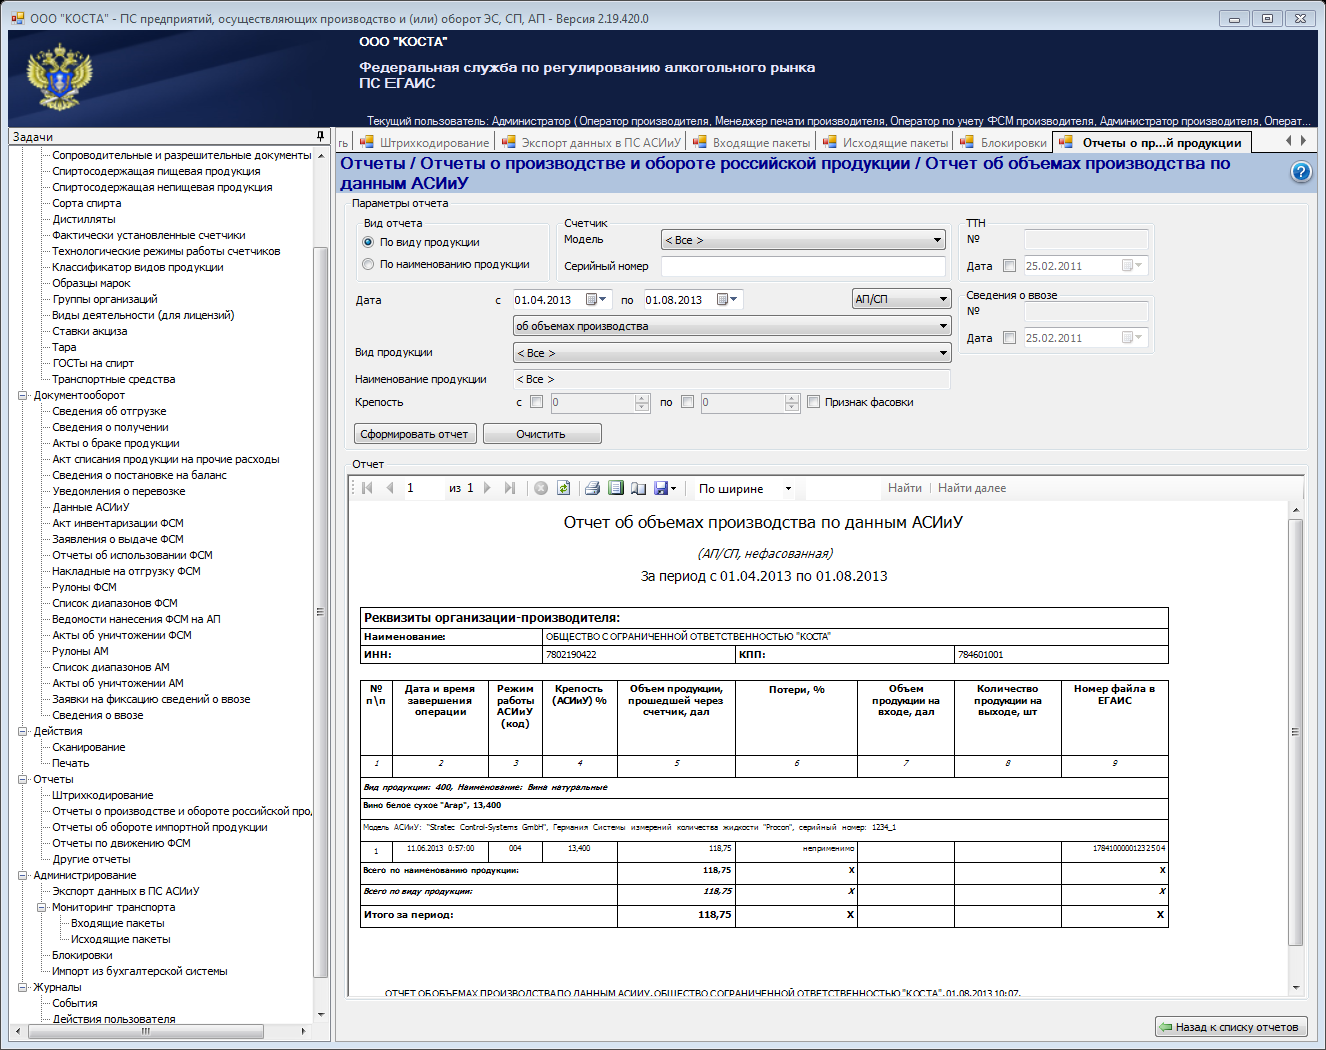Stop report rendering icon
This screenshot has height=1050, width=1326.
tap(541, 488)
